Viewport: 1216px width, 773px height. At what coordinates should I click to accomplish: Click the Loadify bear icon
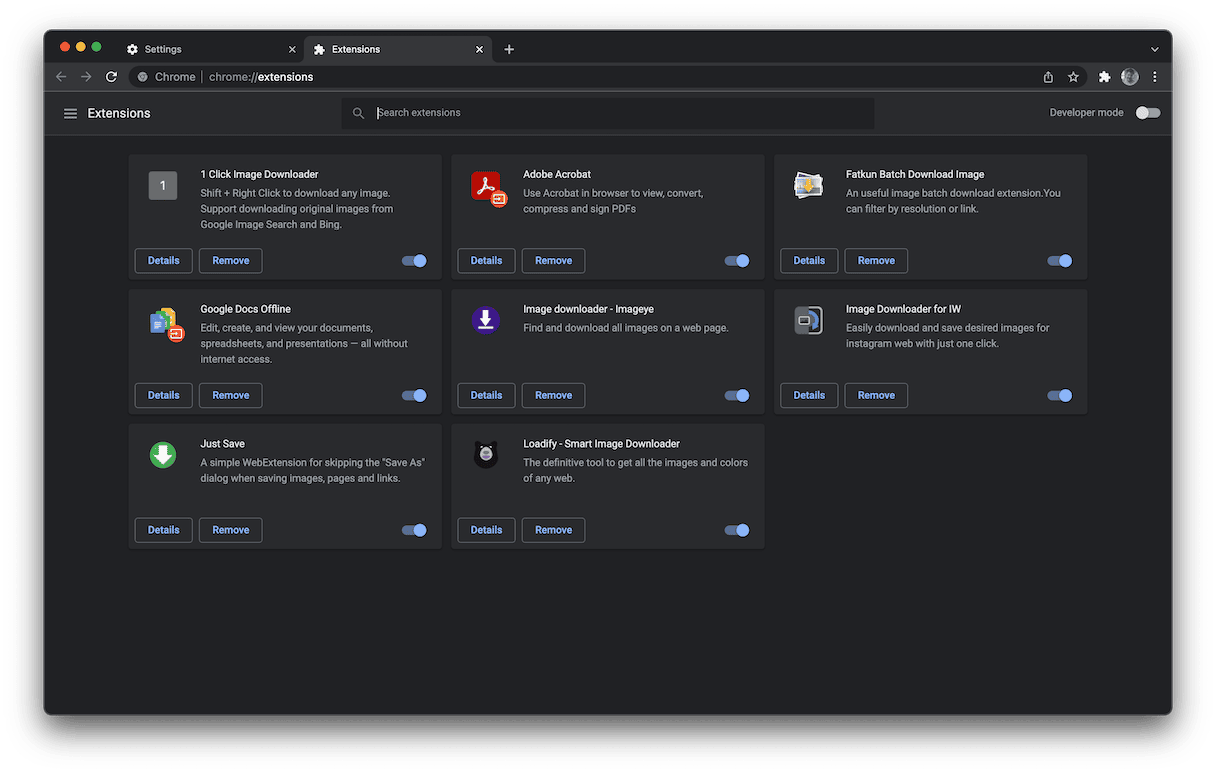click(485, 455)
